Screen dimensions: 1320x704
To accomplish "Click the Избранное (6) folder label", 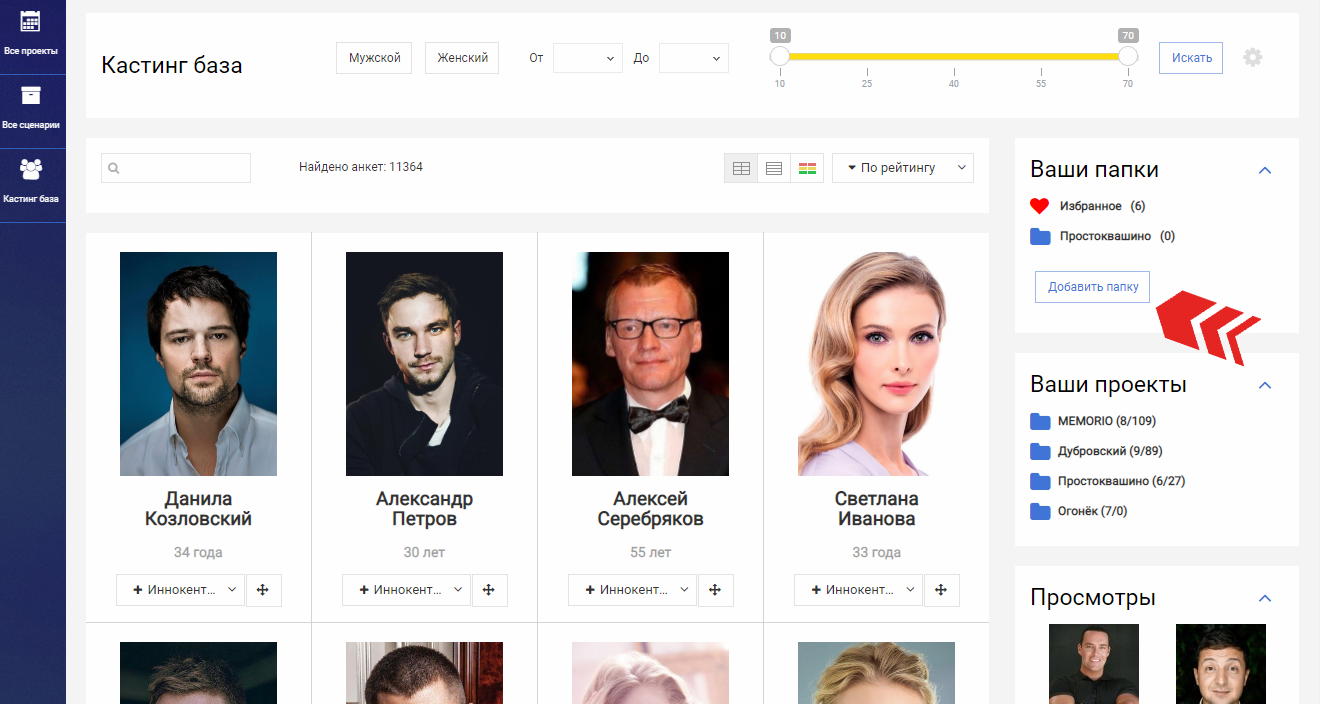I will pyautogui.click(x=1102, y=206).
